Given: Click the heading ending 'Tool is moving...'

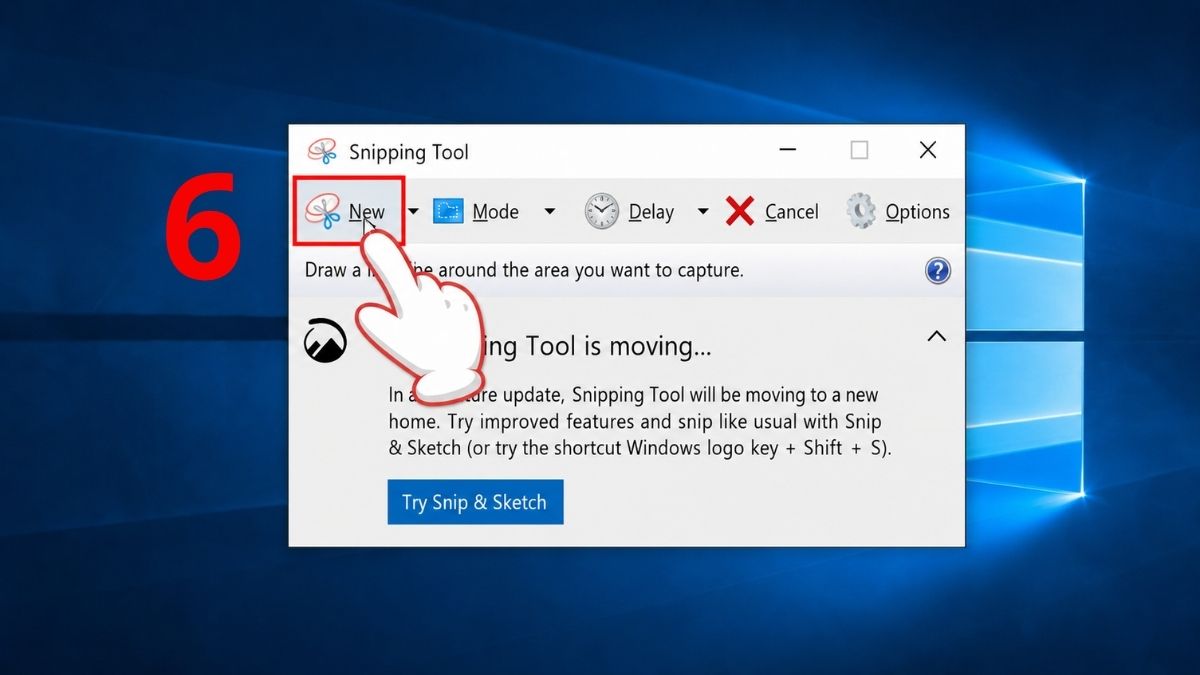Looking at the screenshot, I should [596, 347].
